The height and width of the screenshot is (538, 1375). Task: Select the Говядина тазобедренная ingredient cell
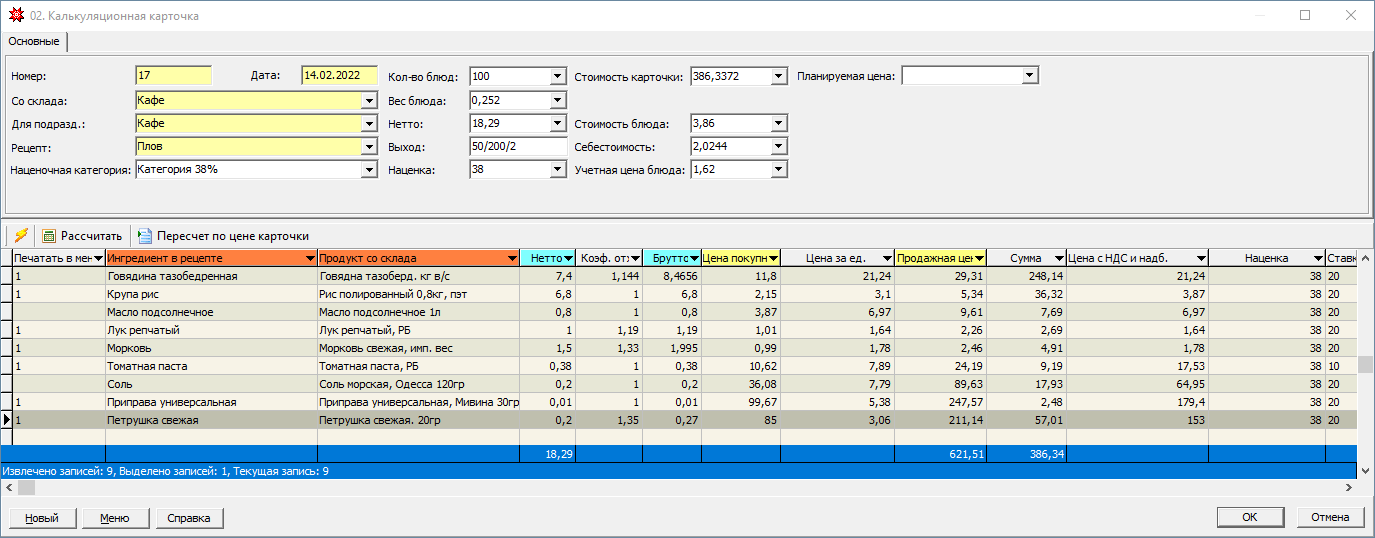click(211, 276)
